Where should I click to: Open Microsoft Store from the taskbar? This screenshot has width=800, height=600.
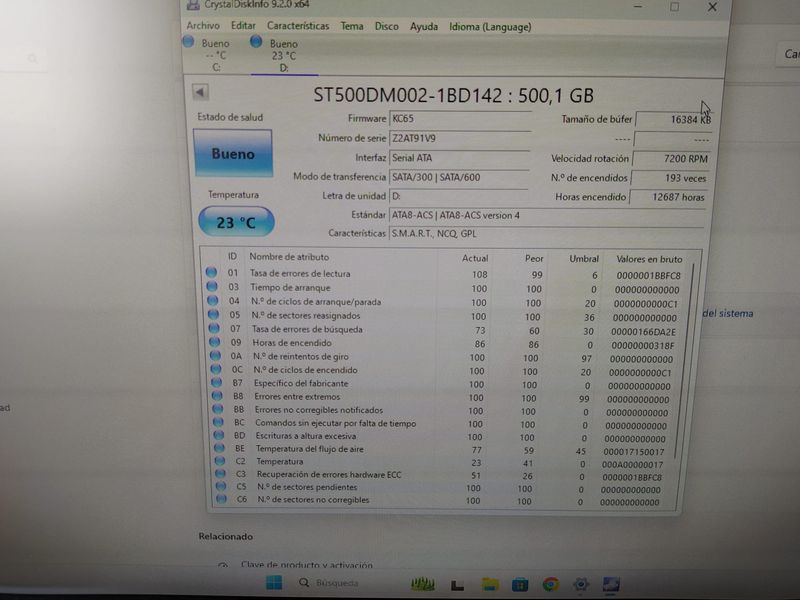520,584
